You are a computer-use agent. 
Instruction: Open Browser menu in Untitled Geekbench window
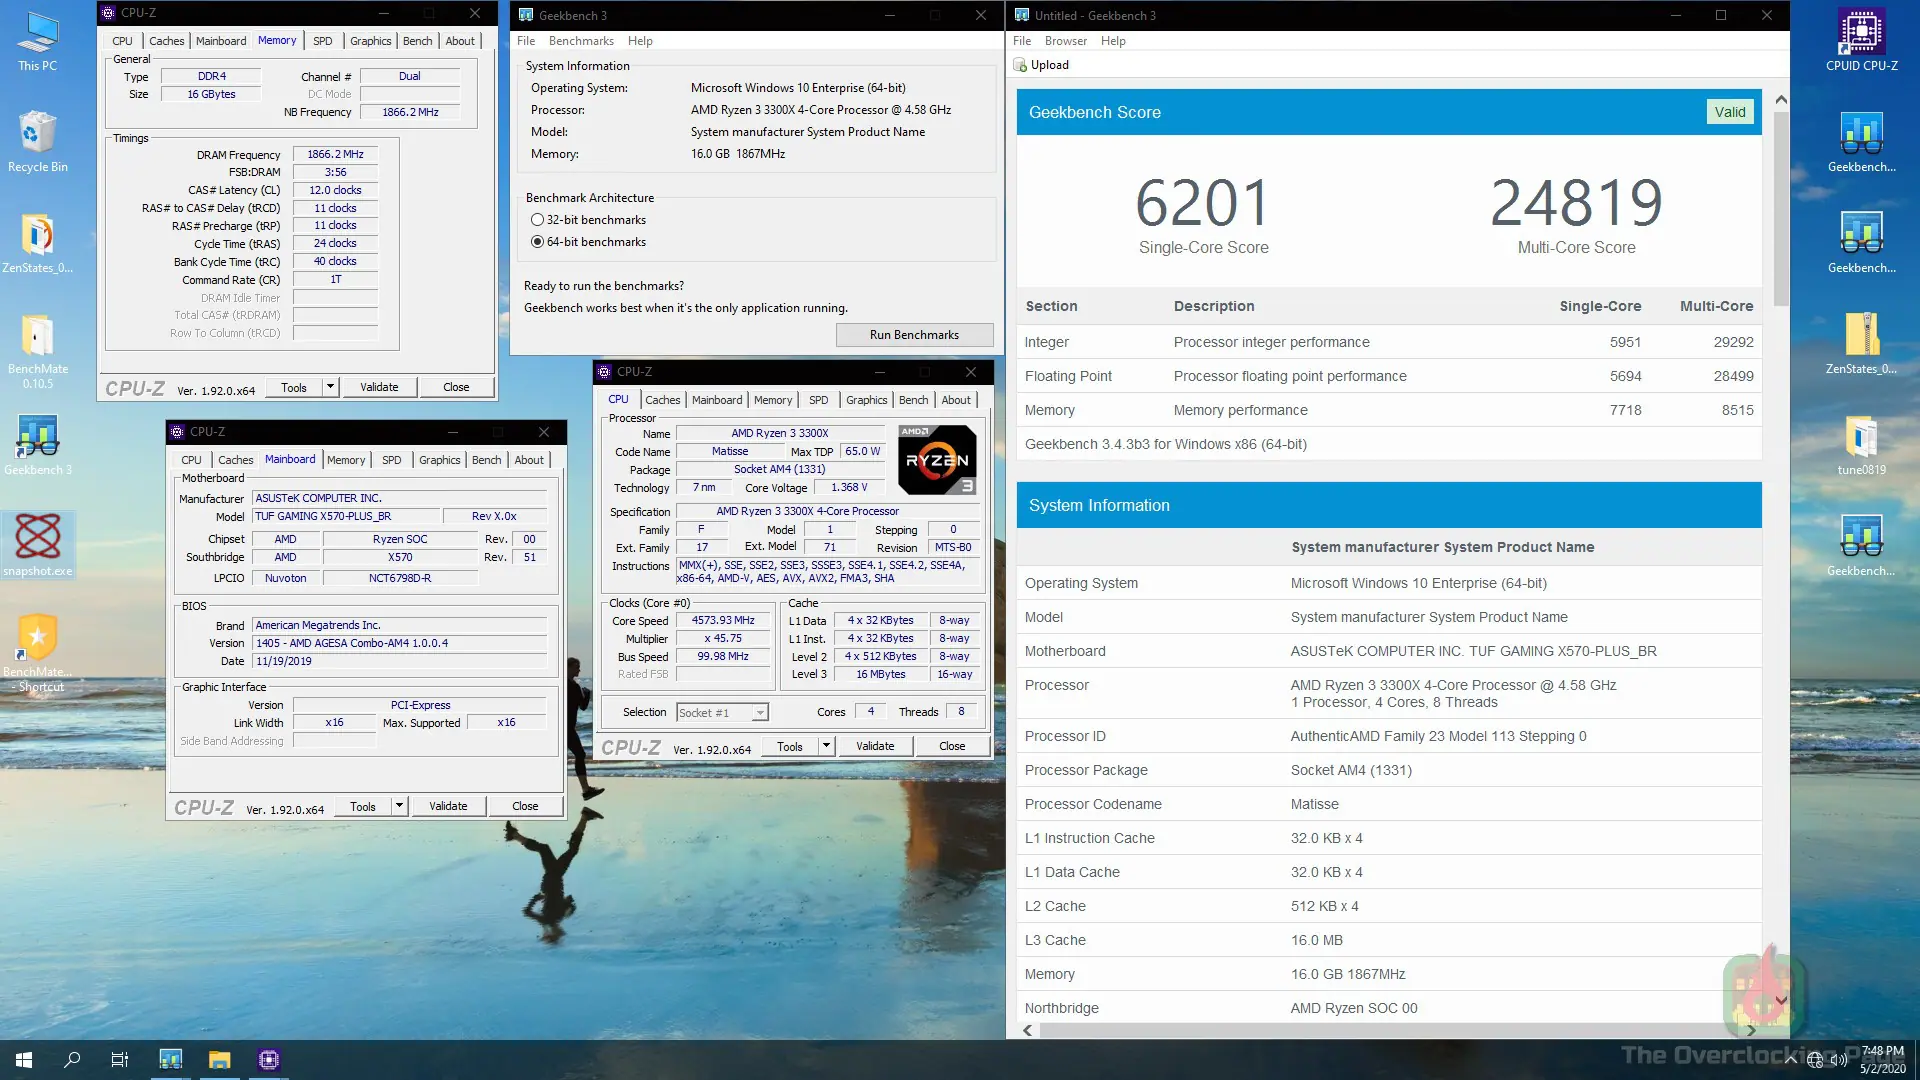(1066, 41)
